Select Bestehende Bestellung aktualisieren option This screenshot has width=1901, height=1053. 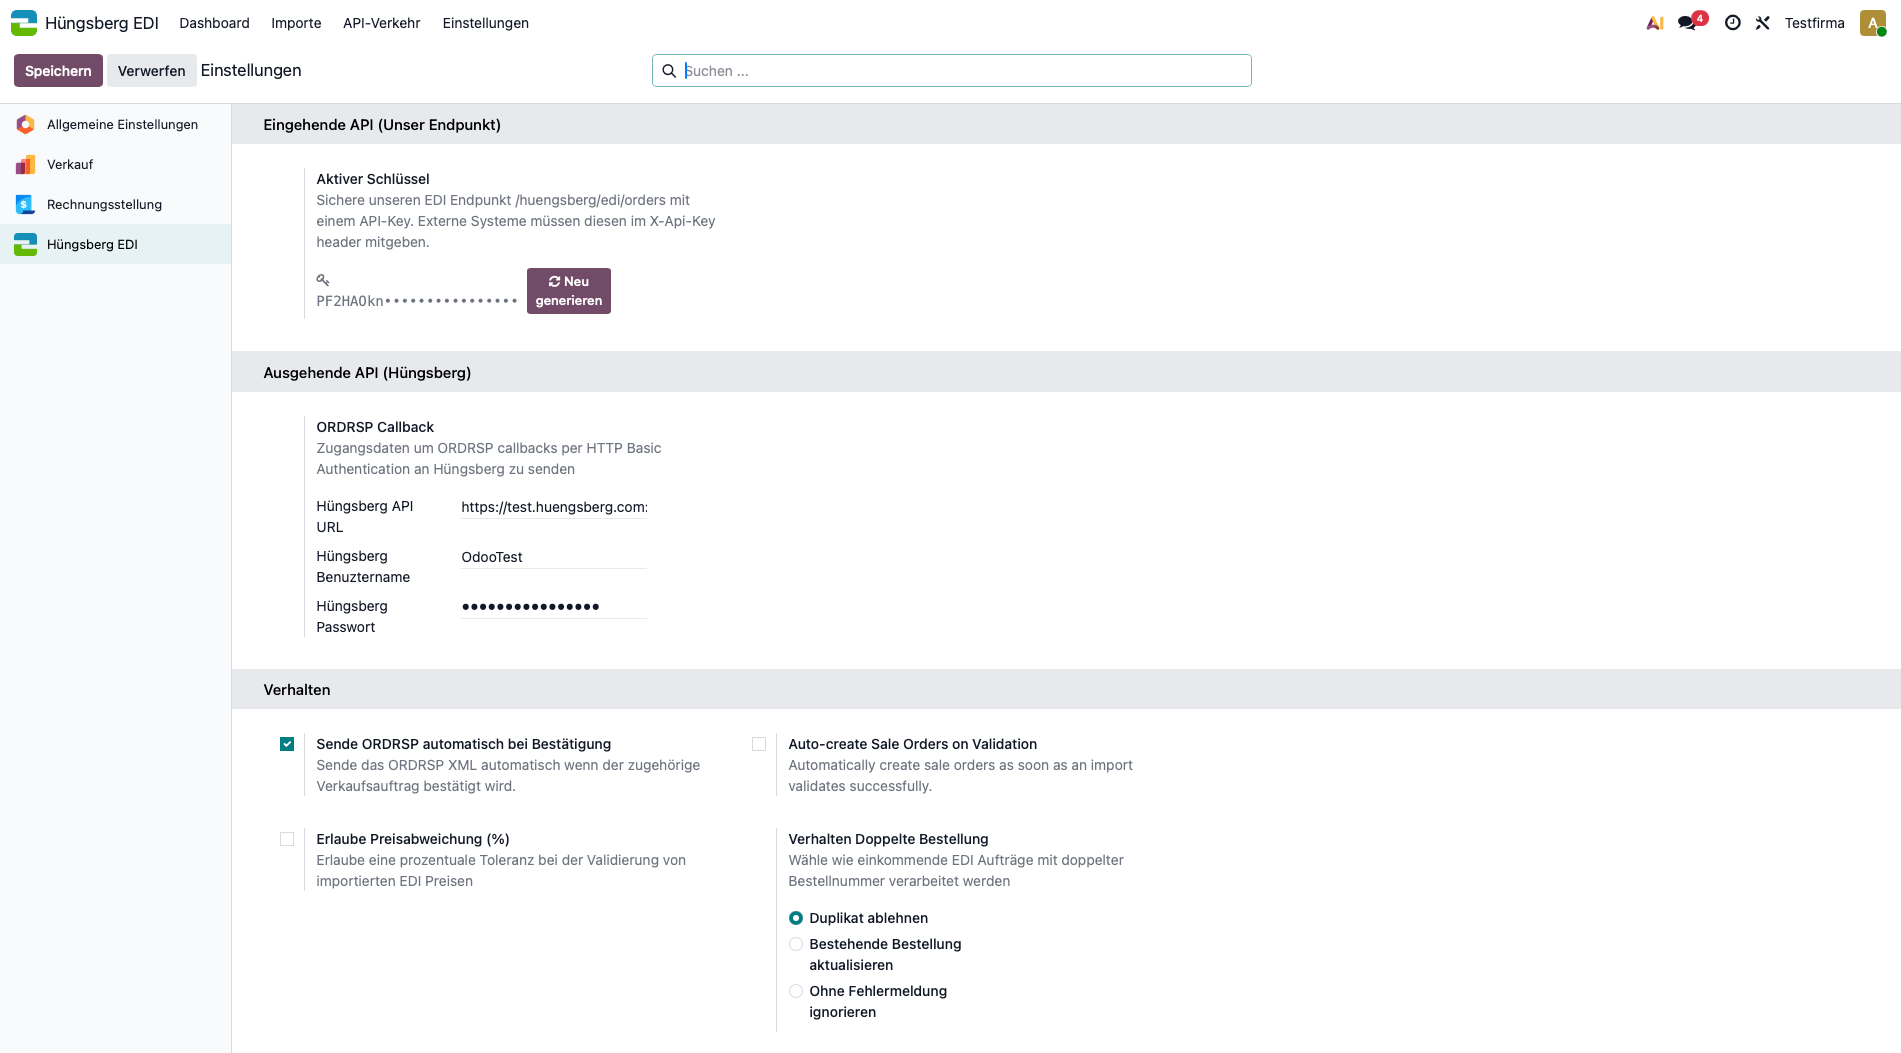[x=796, y=944]
